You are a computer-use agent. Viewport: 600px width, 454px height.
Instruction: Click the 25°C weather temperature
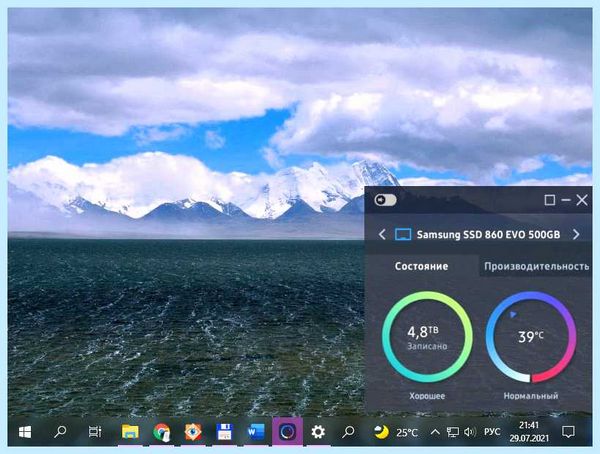coord(406,433)
